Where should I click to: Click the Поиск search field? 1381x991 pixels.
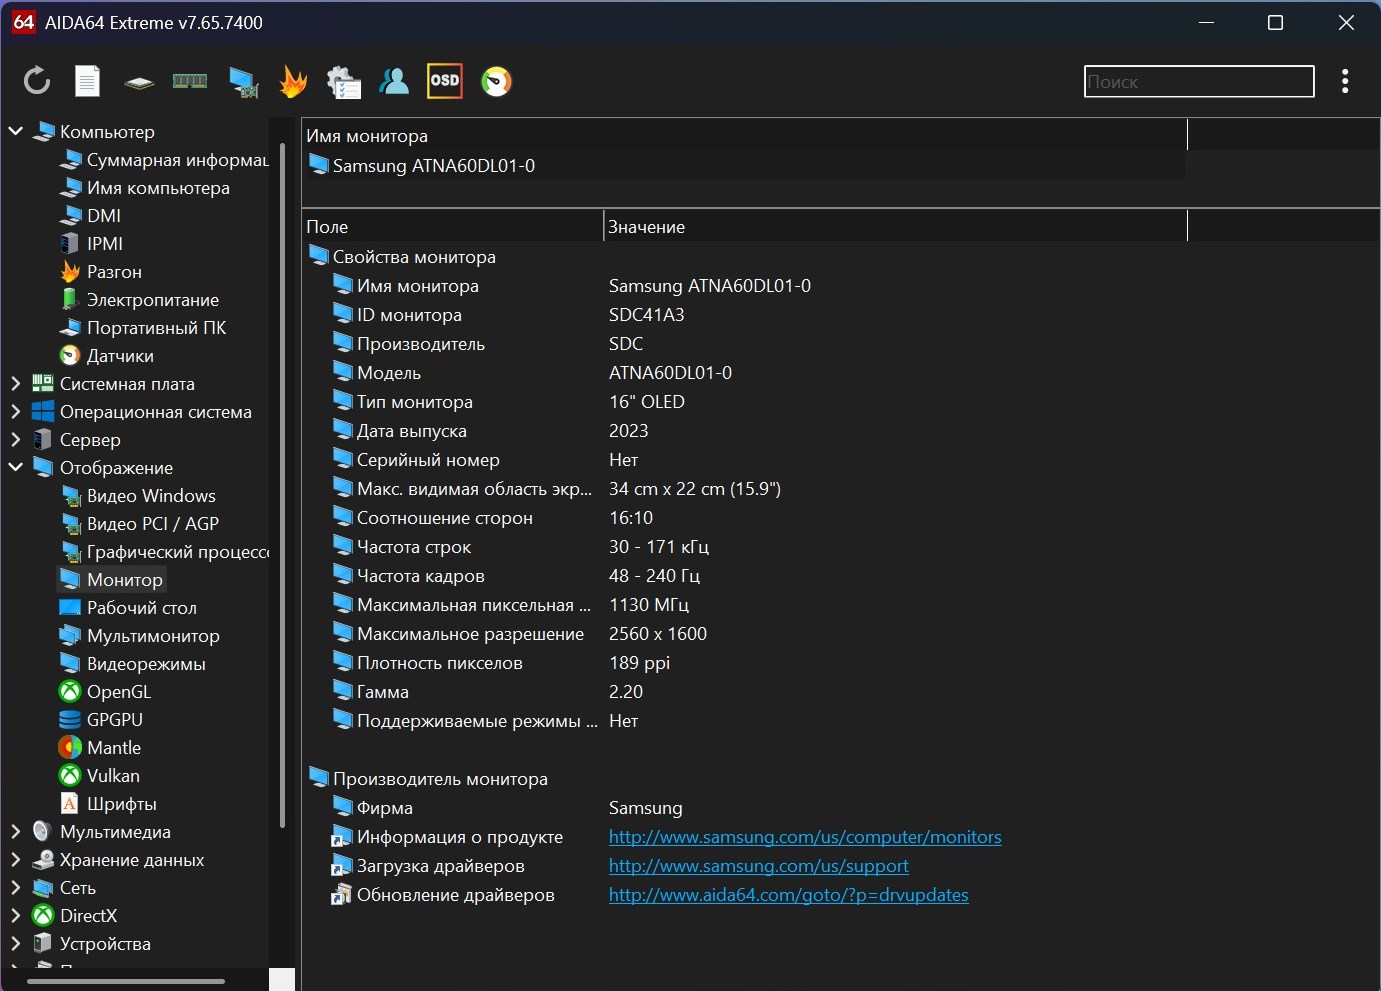[1198, 82]
